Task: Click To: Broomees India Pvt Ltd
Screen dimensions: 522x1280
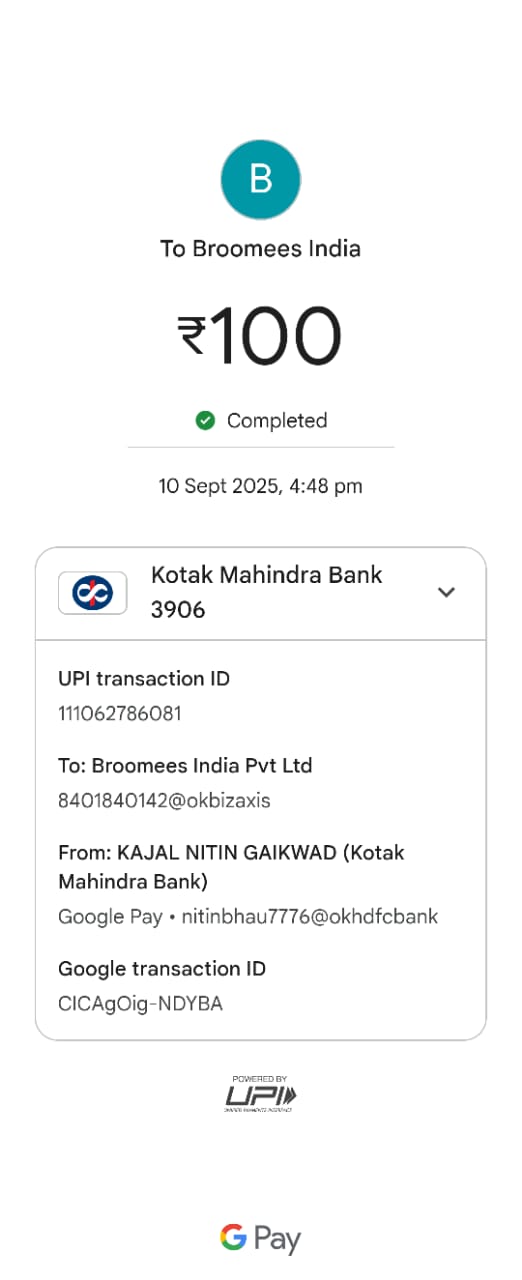Action: pyautogui.click(x=185, y=766)
